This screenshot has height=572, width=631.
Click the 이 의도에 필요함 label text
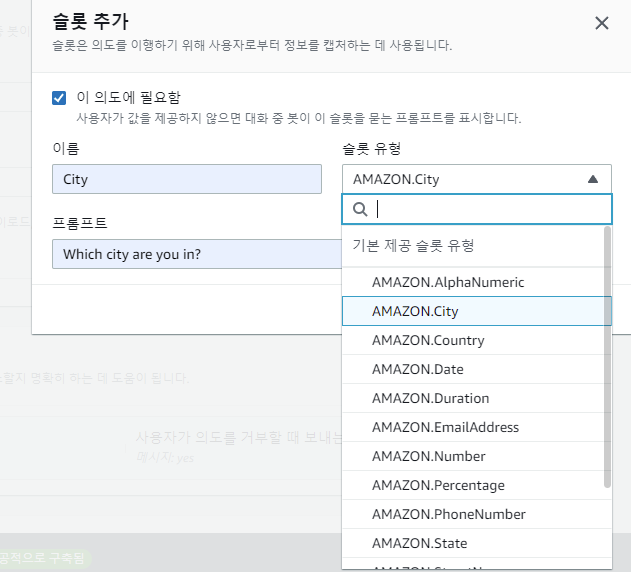point(129,97)
